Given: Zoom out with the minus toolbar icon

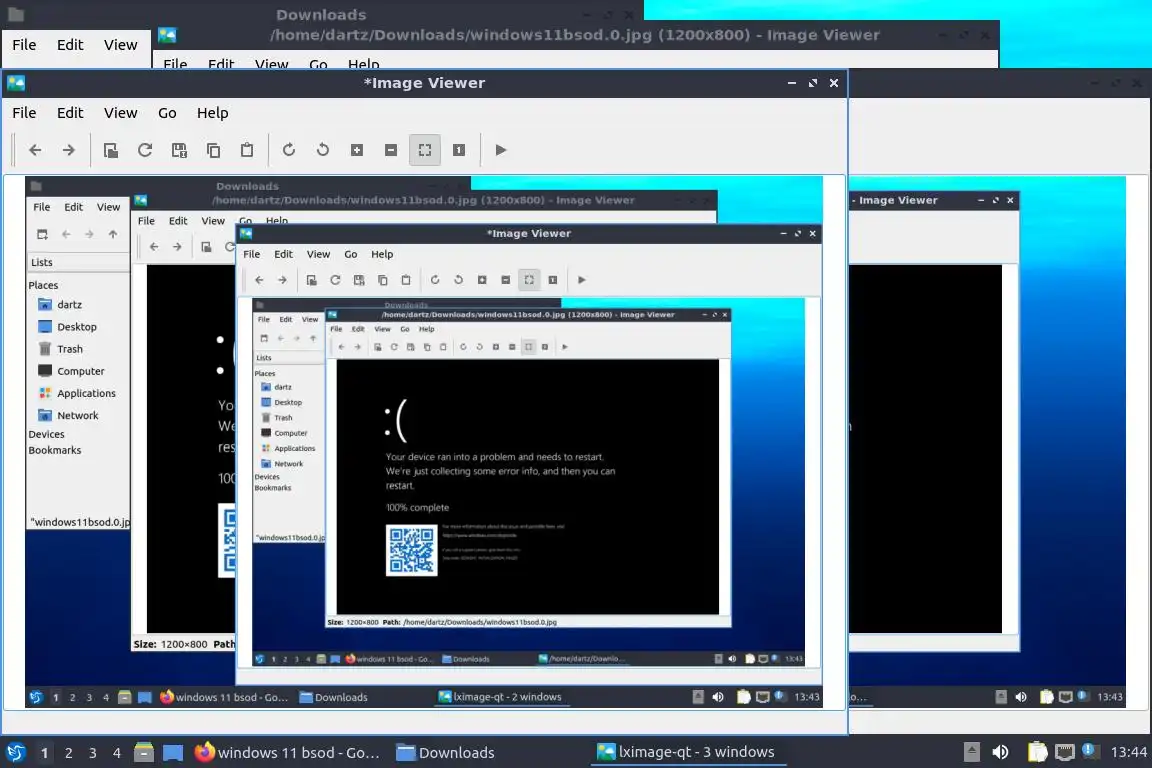Looking at the screenshot, I should pyautogui.click(x=391, y=150).
